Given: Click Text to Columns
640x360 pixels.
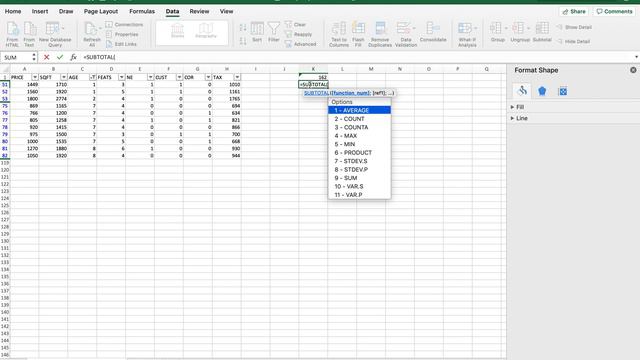Looking at the screenshot, I should [x=339, y=34].
